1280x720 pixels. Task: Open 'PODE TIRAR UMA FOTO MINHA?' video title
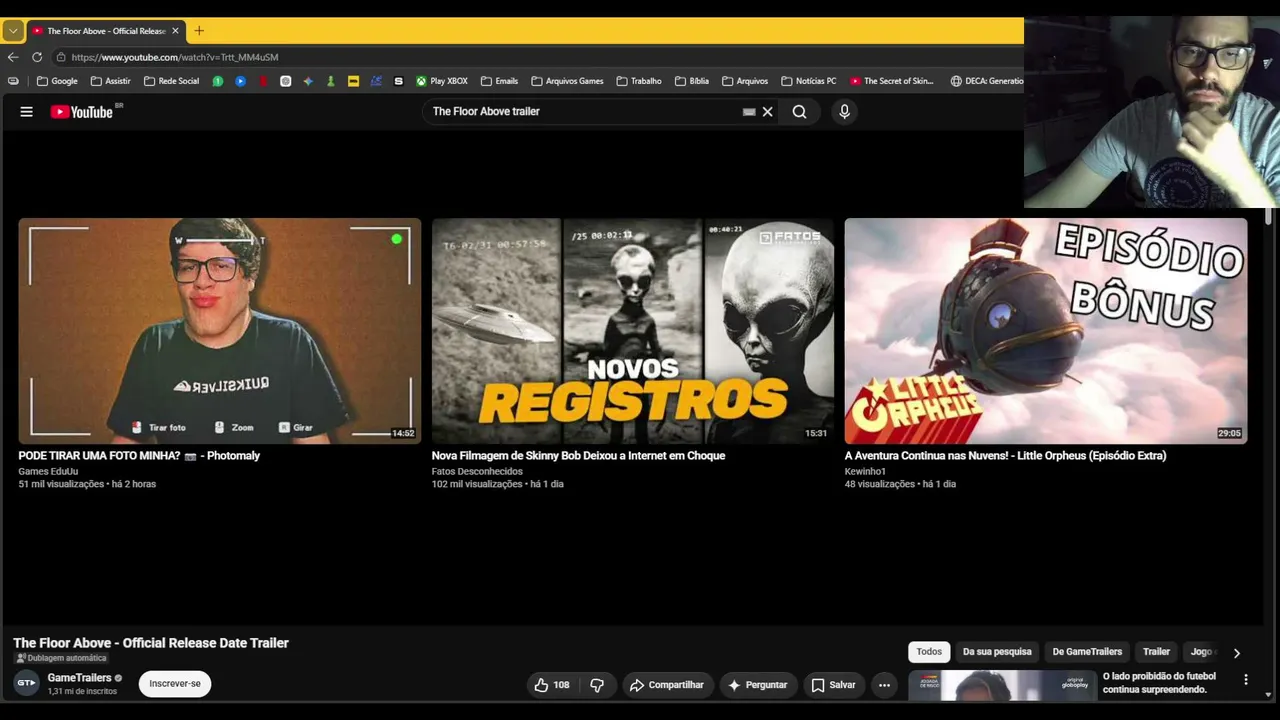pos(139,456)
